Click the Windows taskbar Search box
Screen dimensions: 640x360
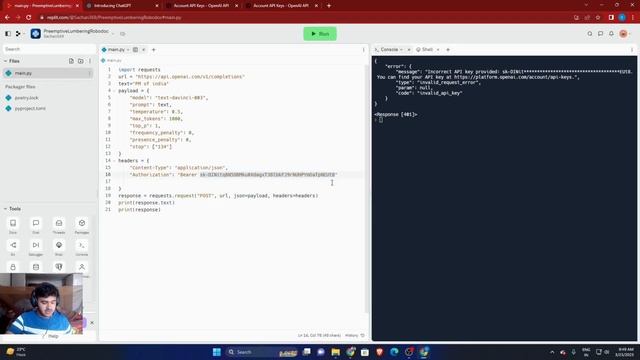pyautogui.click(x=262, y=352)
